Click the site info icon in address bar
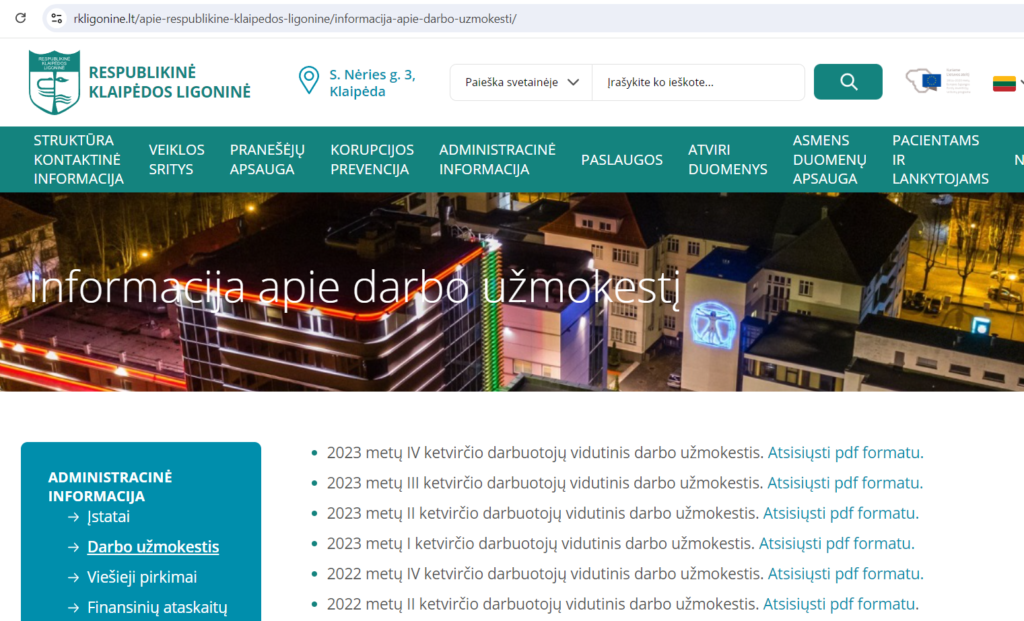 click(x=56, y=18)
